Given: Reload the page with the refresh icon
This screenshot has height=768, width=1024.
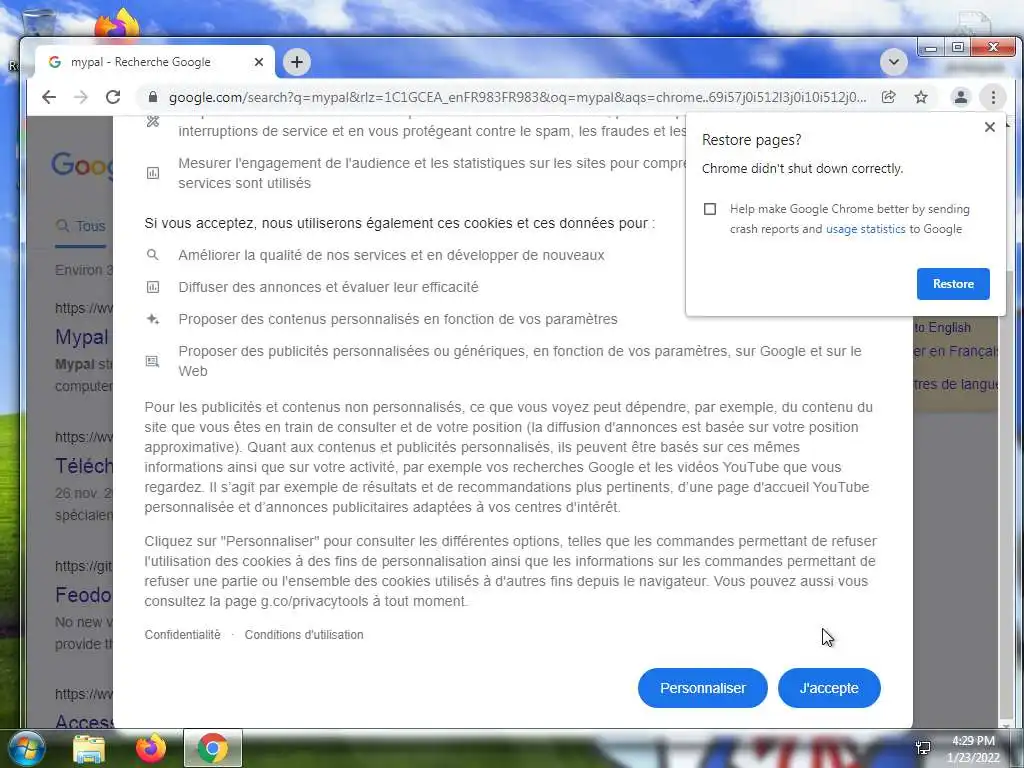Looking at the screenshot, I should 113,97.
